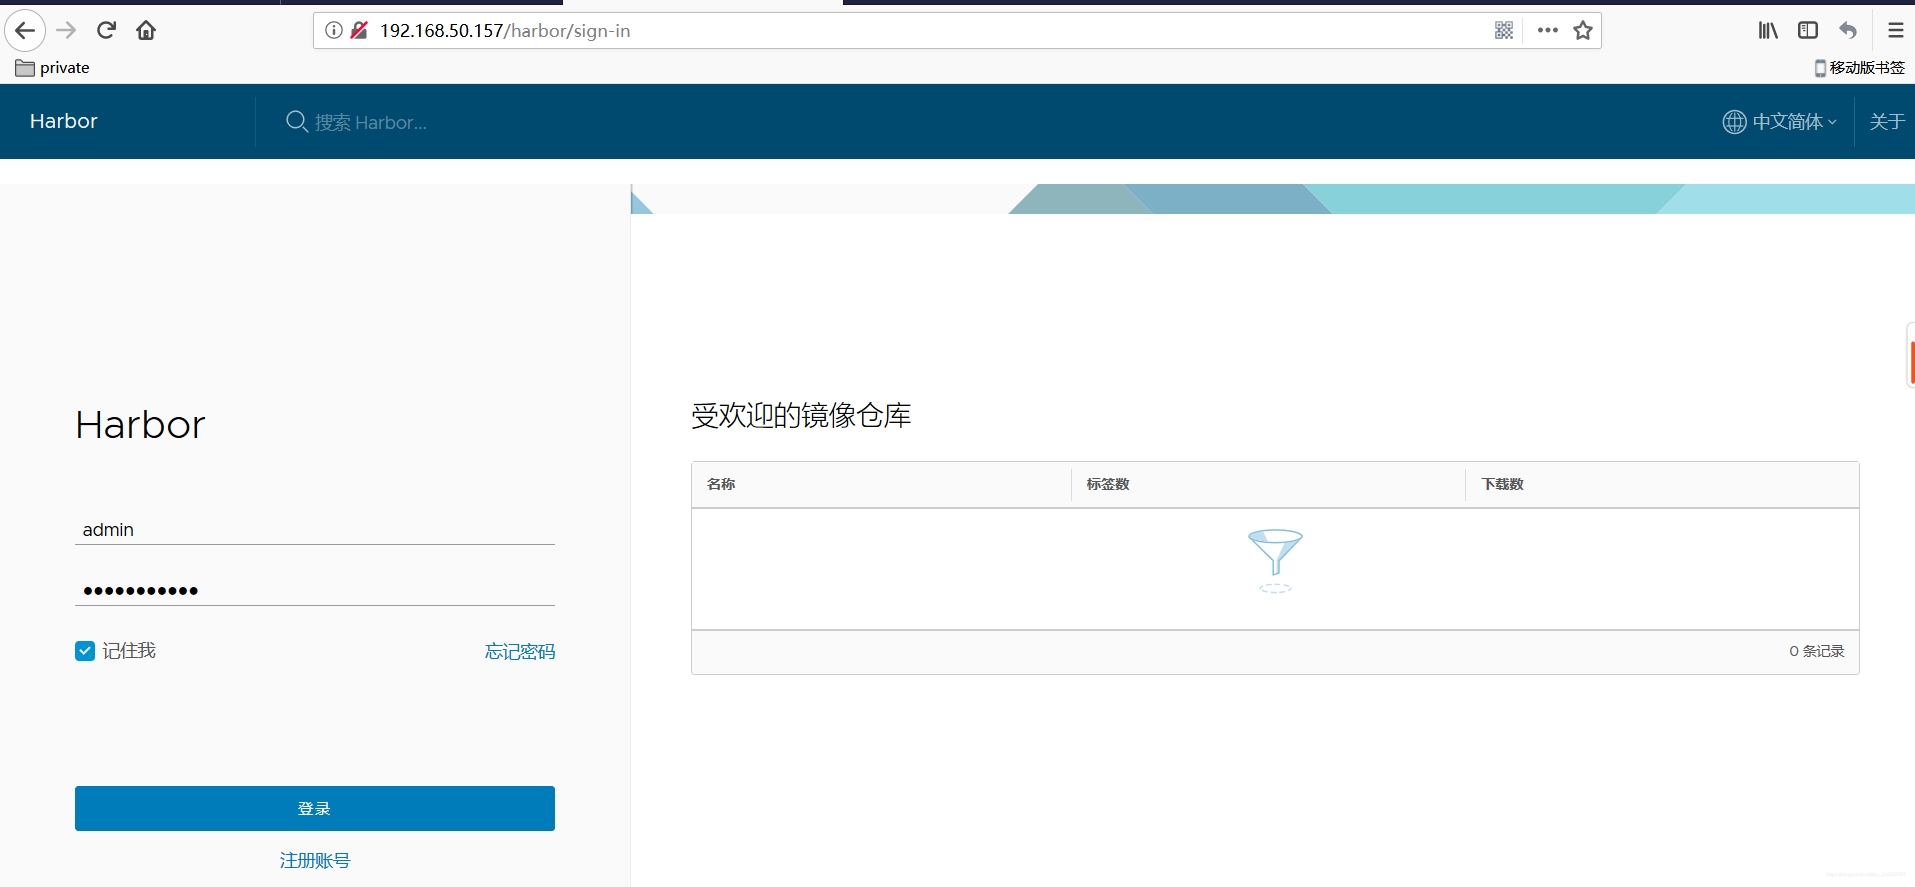Go back using the browser back arrow
Image resolution: width=1915 pixels, height=887 pixels.
[25, 30]
